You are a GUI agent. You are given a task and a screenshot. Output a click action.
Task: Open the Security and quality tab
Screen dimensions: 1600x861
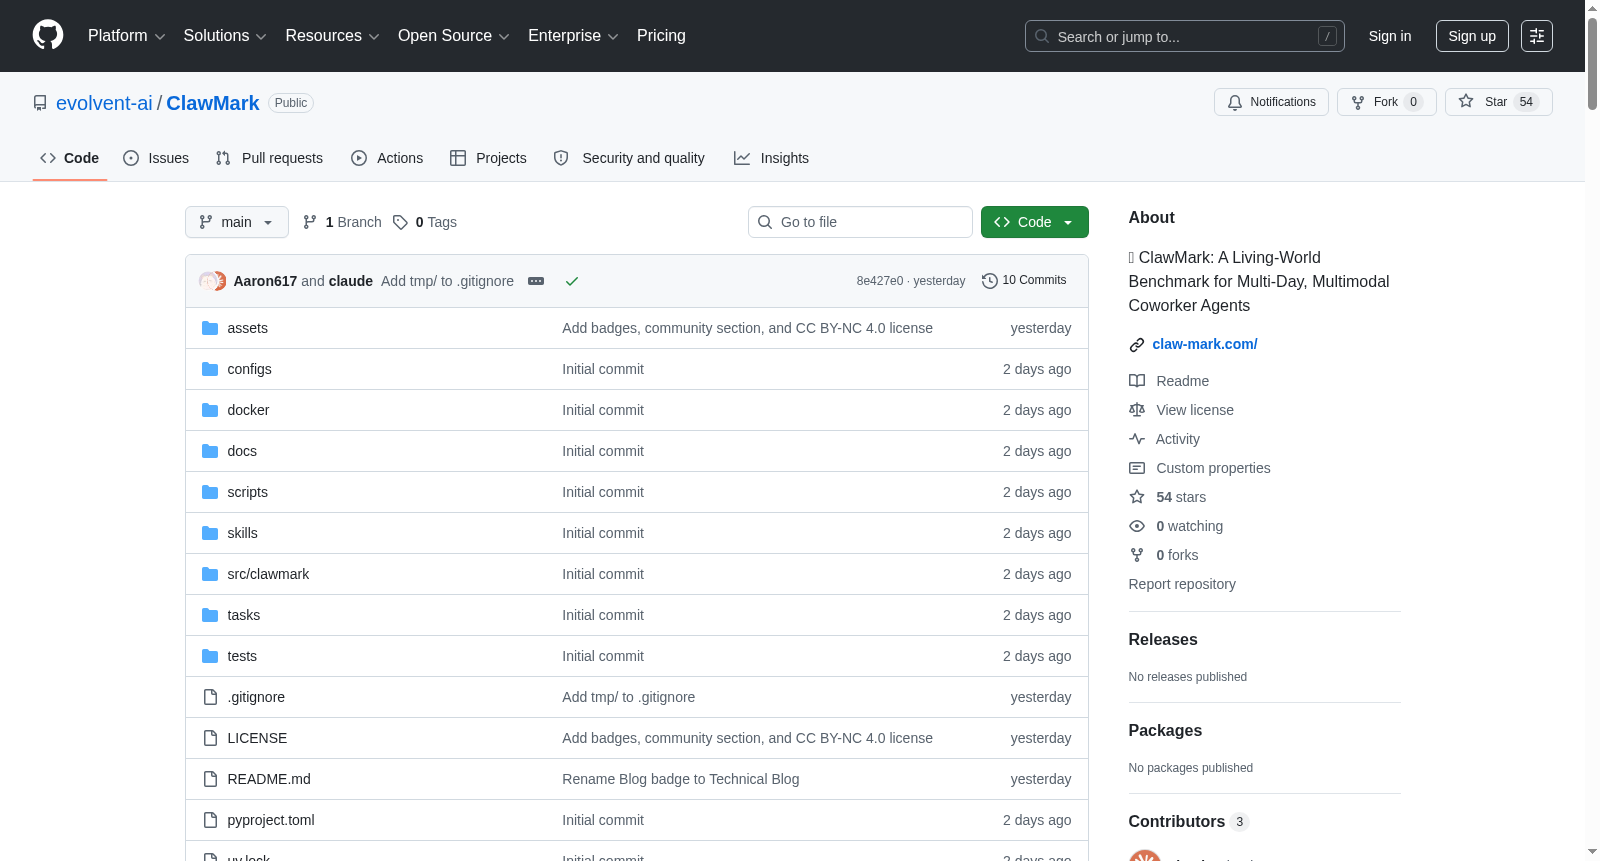coord(629,158)
